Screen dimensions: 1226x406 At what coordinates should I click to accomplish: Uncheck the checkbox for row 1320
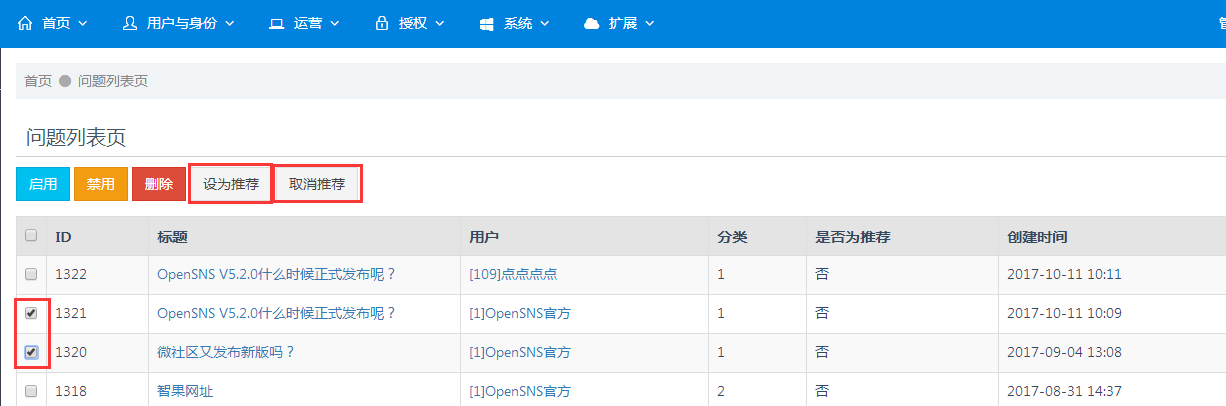pyautogui.click(x=31, y=352)
